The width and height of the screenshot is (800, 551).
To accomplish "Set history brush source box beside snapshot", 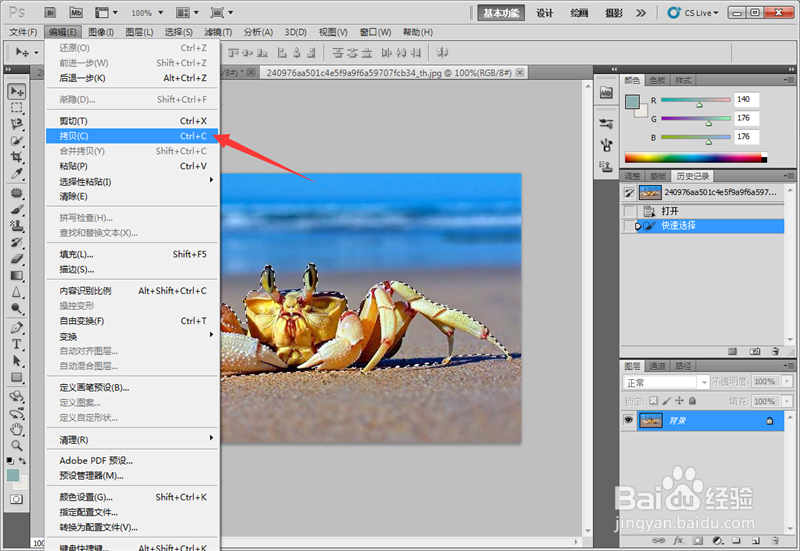I will click(630, 192).
